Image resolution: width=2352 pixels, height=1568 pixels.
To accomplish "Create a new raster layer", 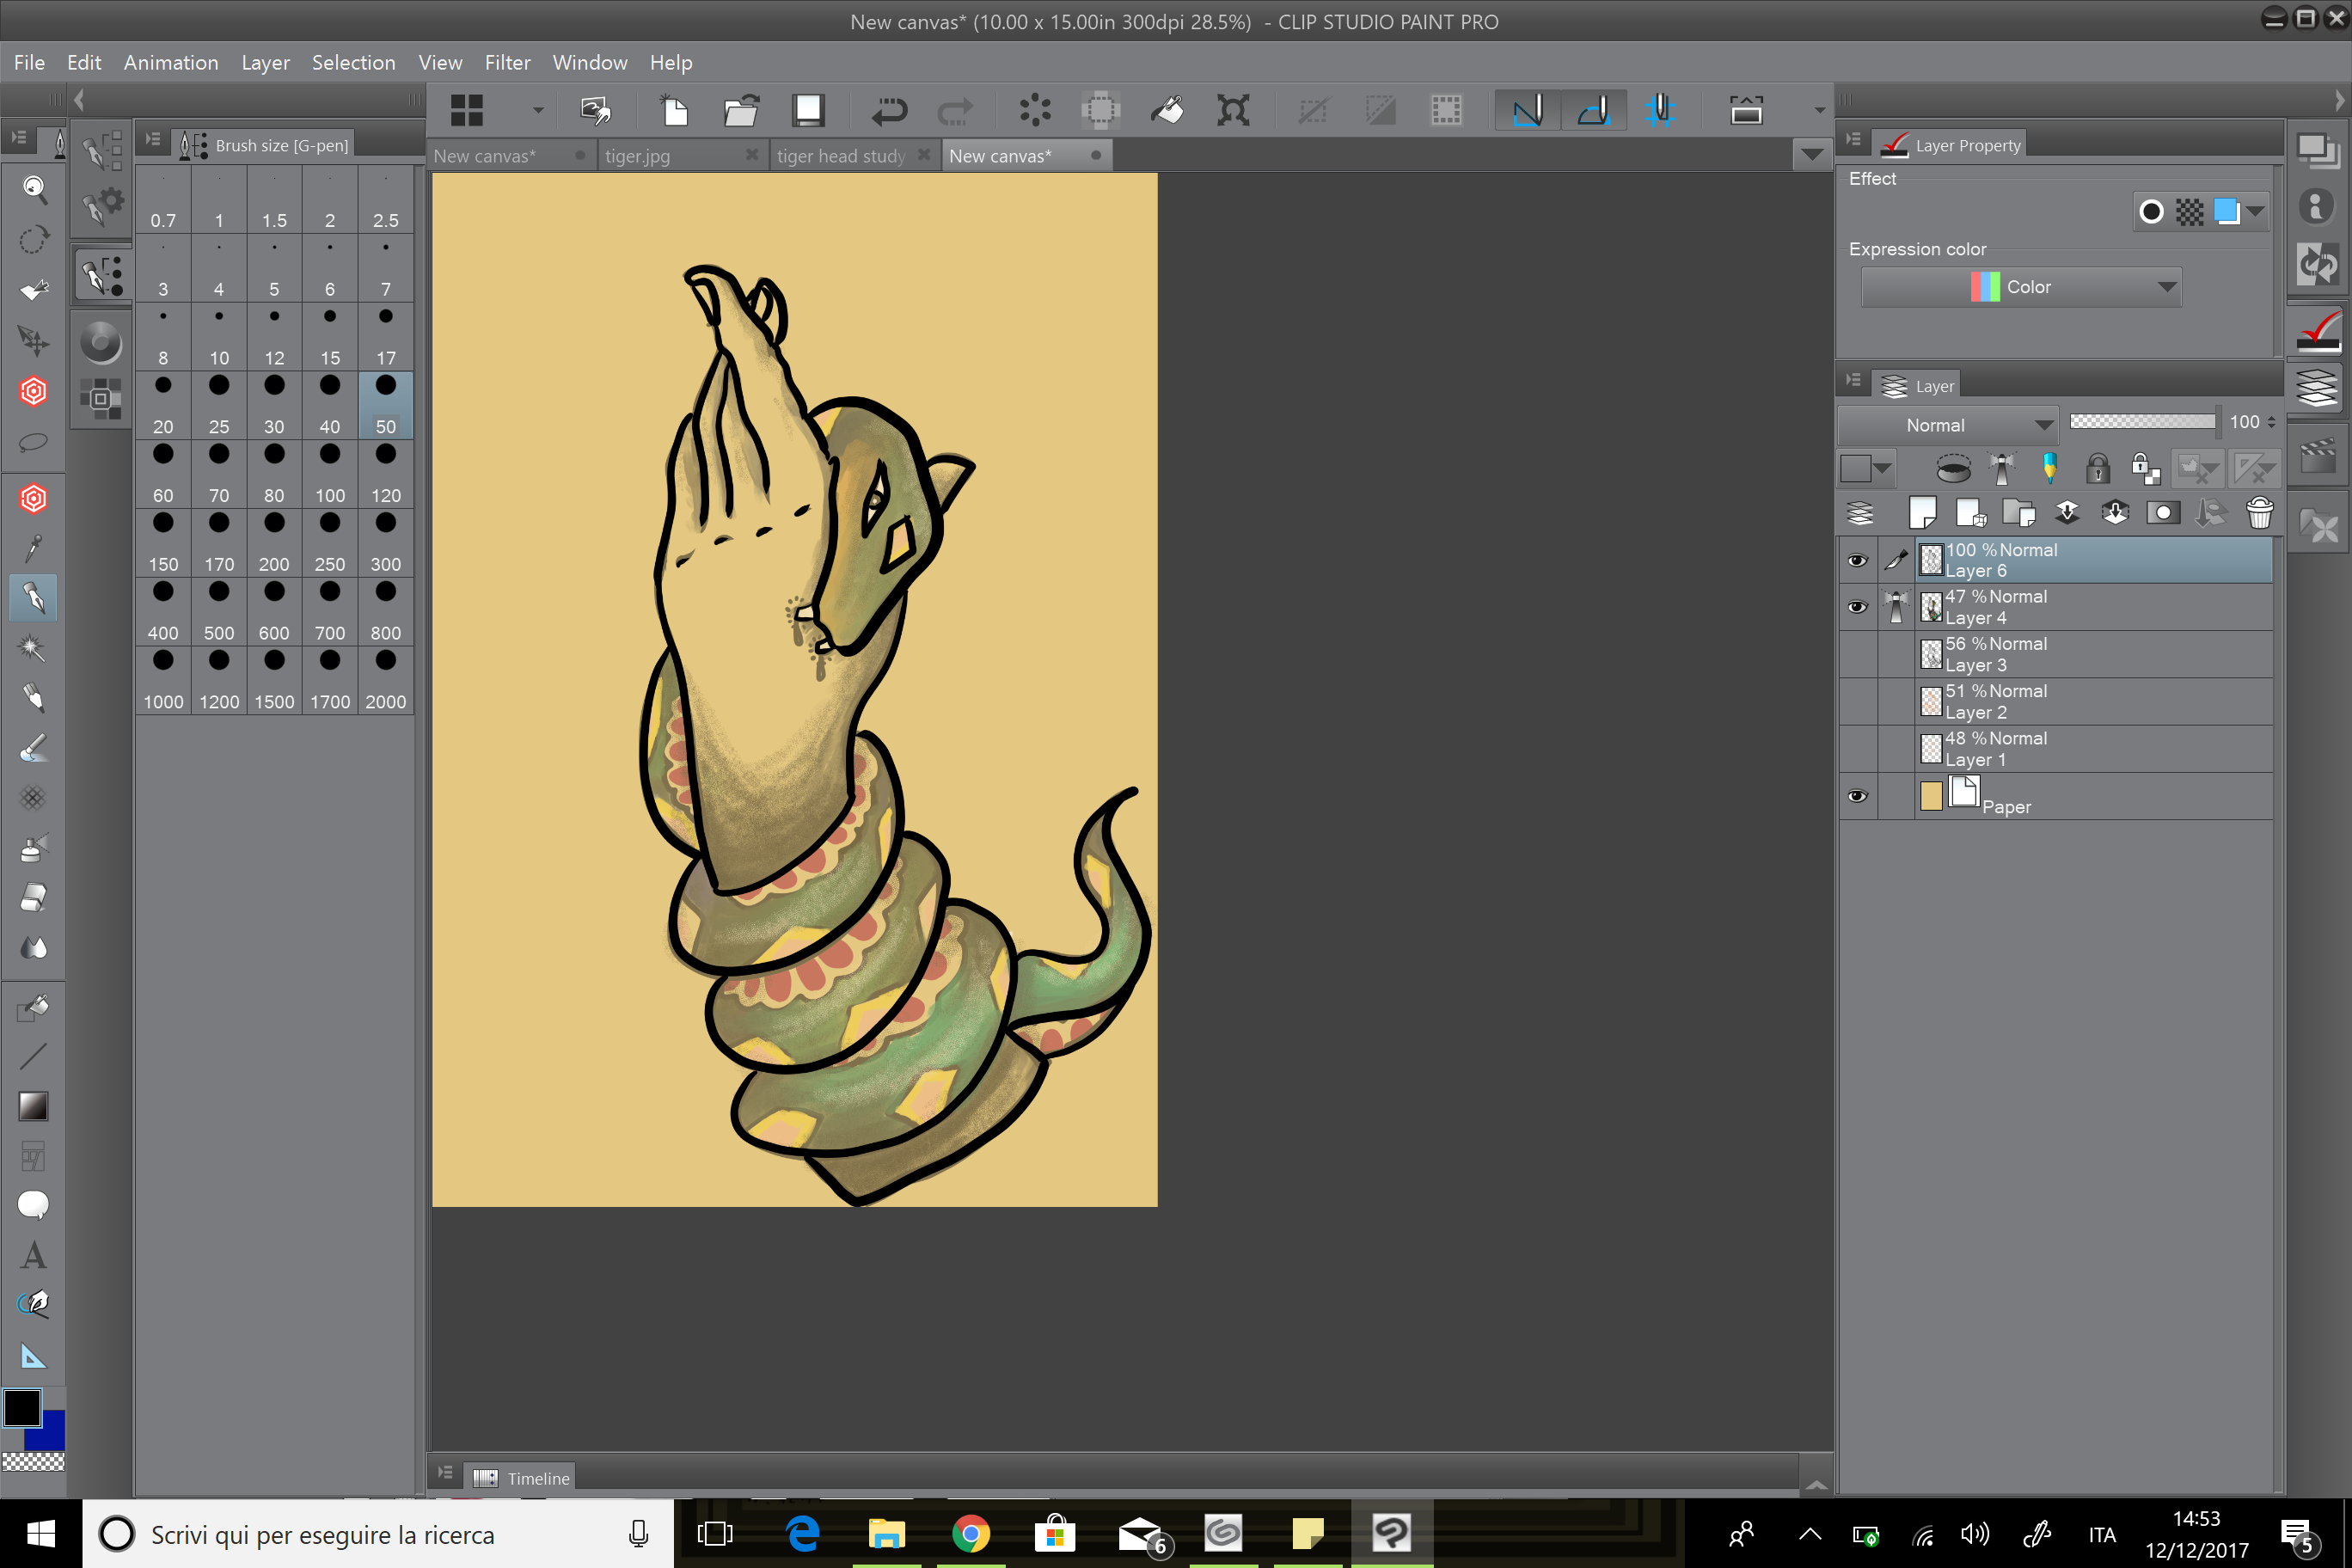I will [x=1923, y=513].
